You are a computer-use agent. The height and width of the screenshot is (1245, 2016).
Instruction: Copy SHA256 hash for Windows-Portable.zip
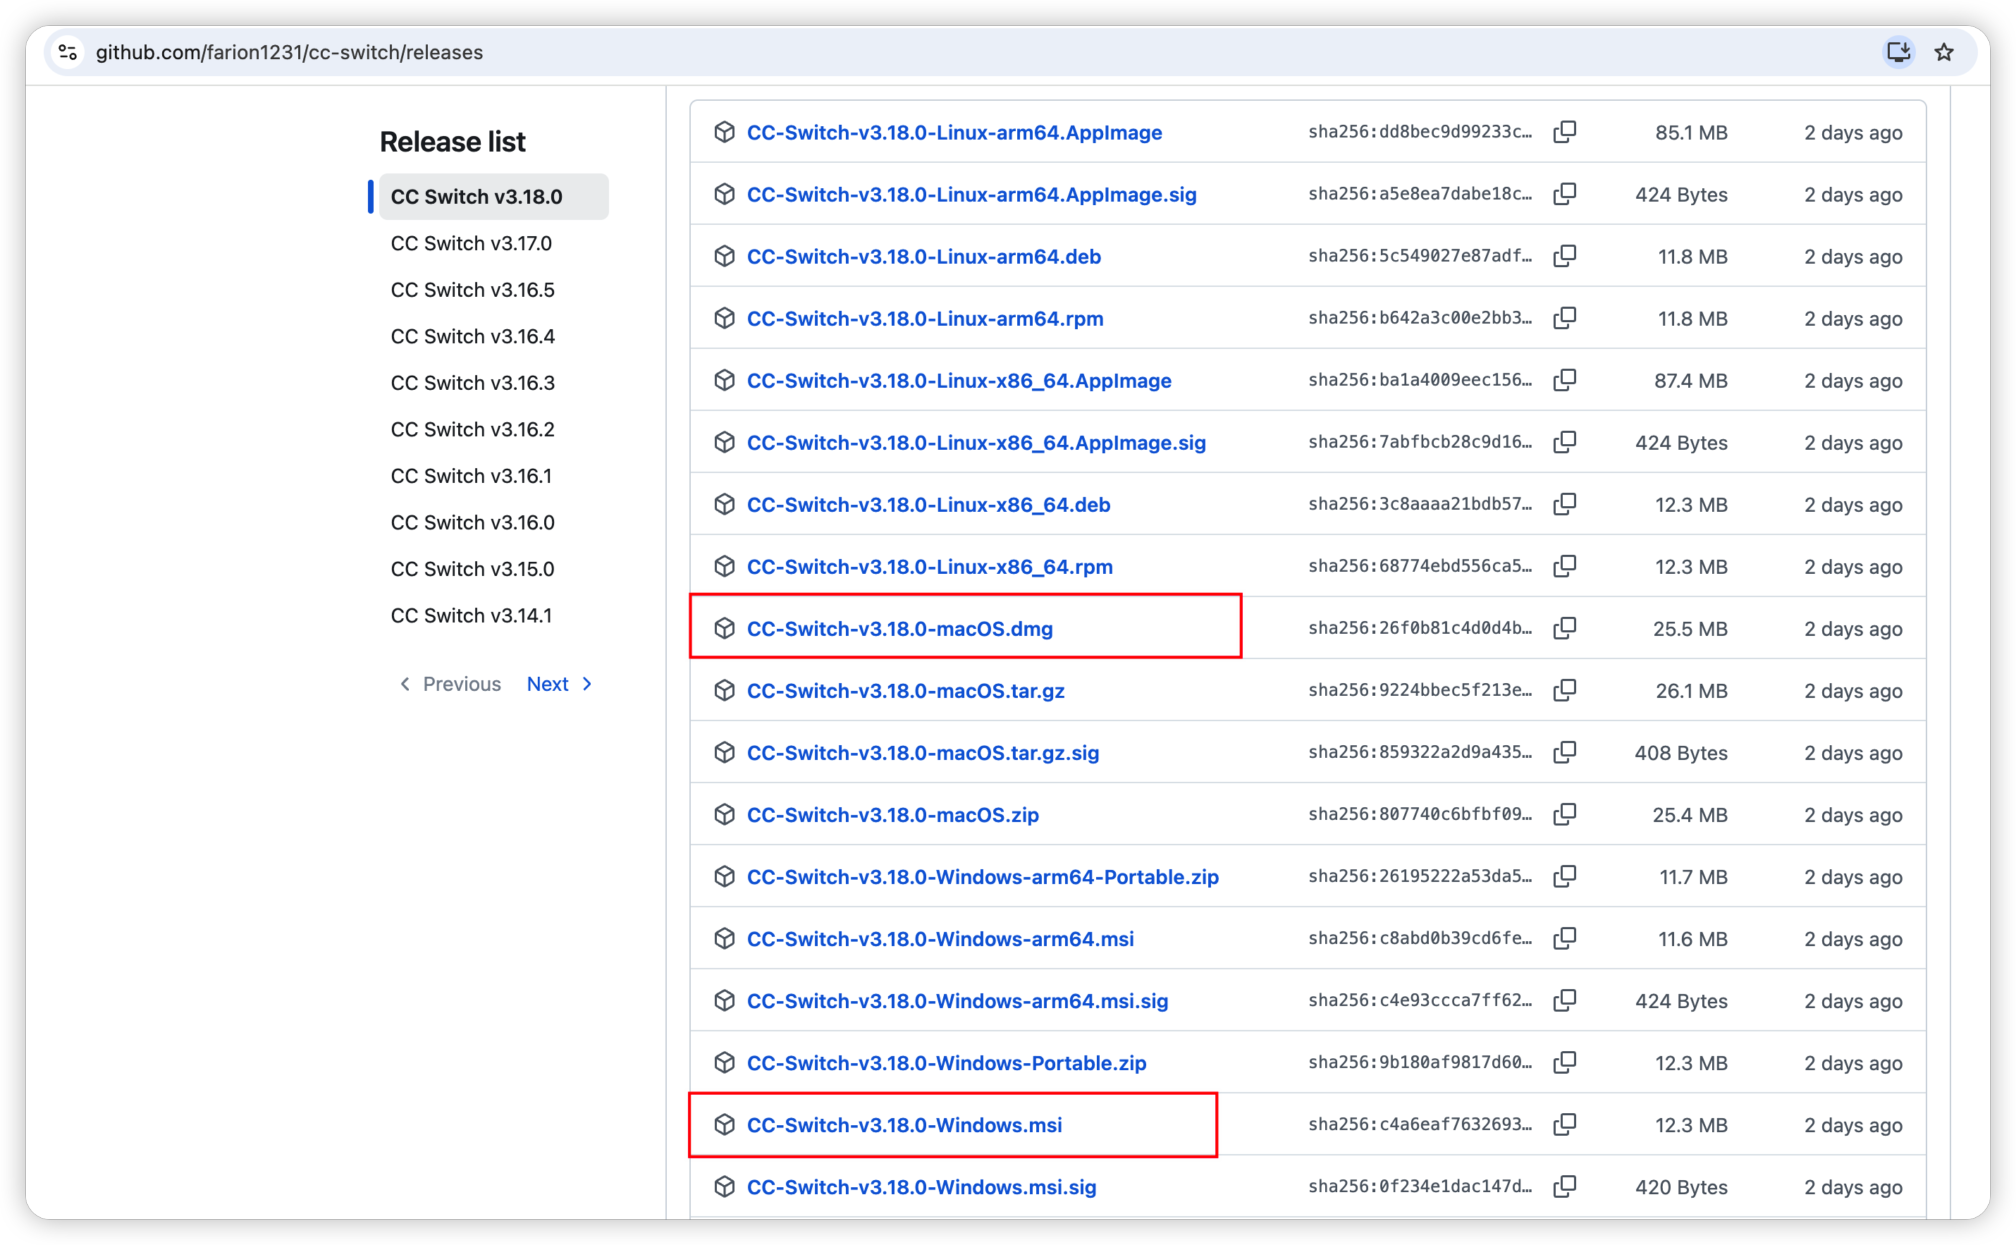pos(1565,1062)
